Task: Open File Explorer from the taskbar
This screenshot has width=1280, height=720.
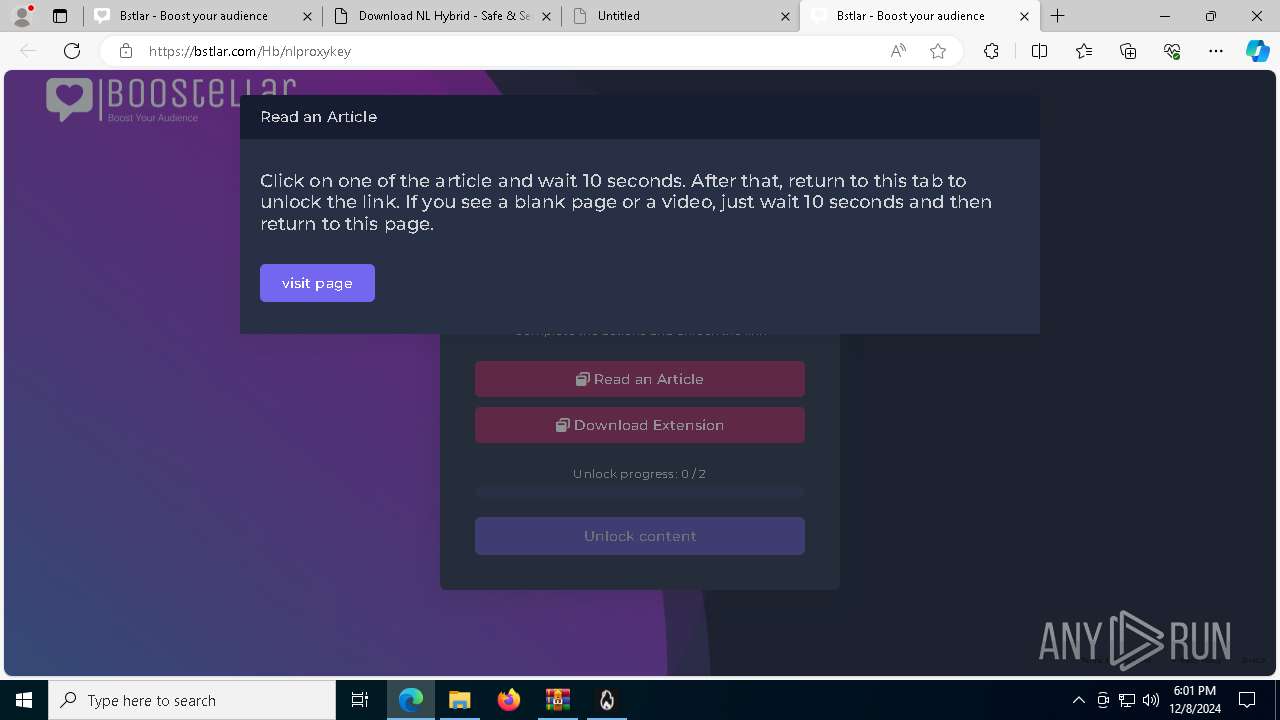Action: pos(459,700)
